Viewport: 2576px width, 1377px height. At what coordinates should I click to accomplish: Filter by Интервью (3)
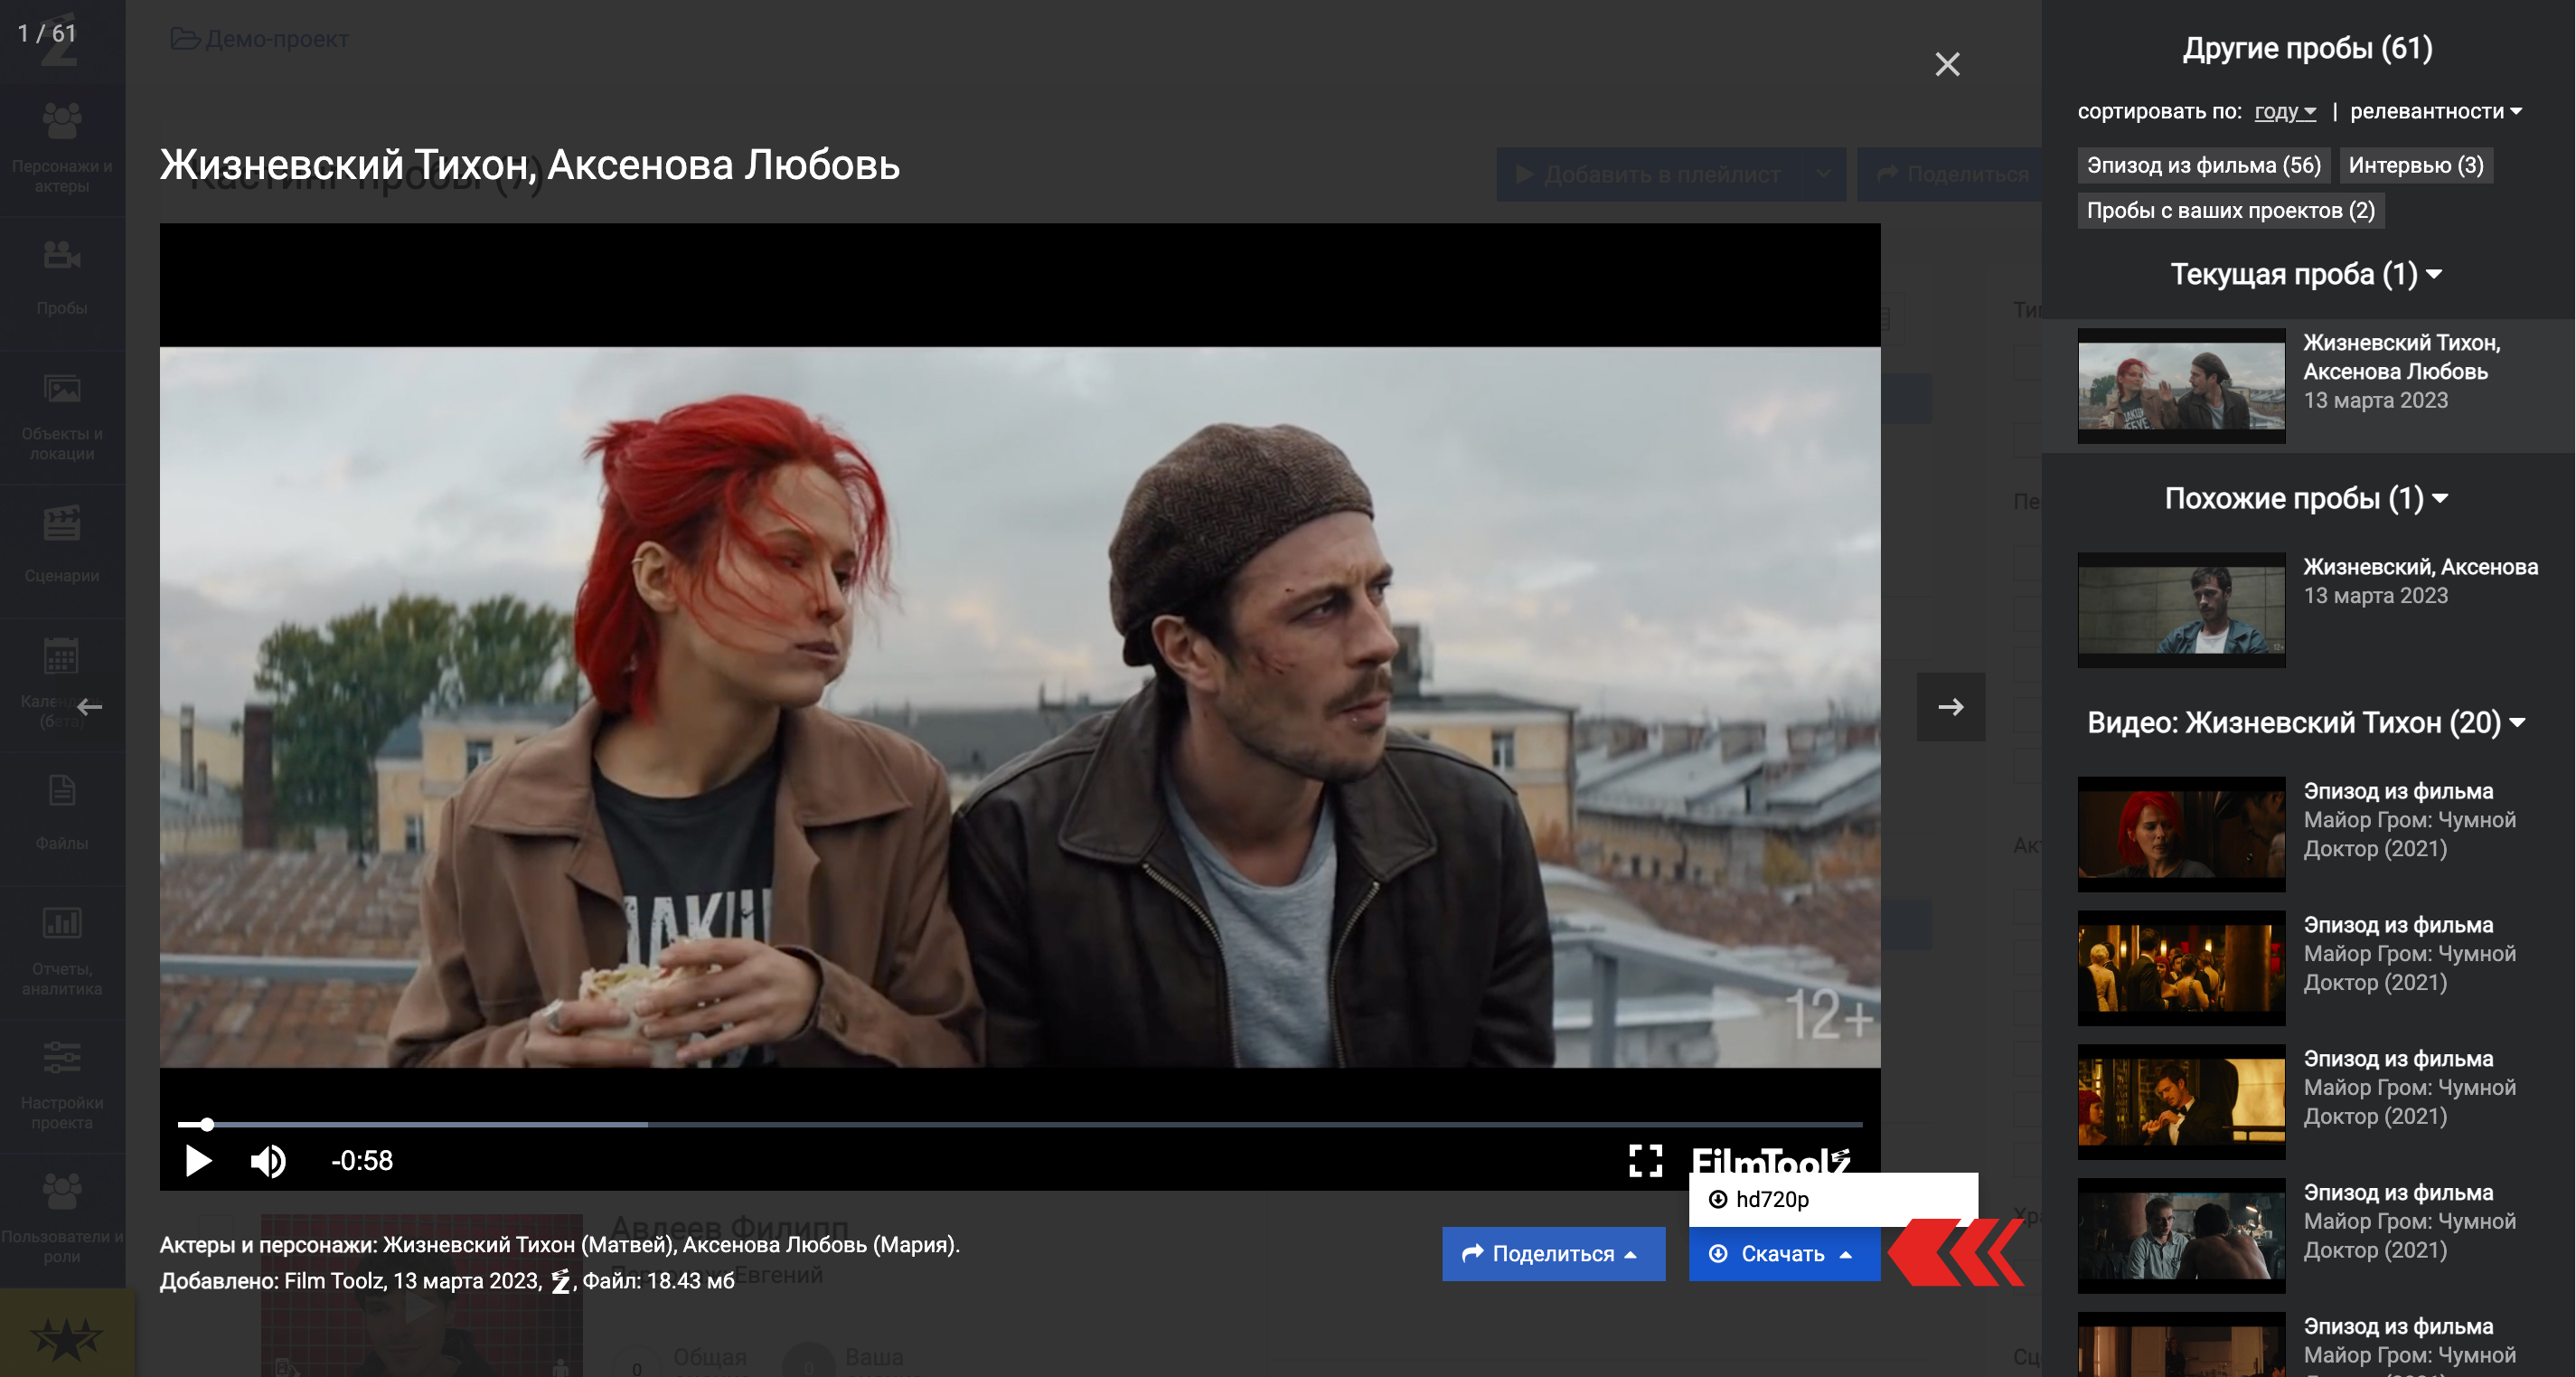click(x=2415, y=165)
